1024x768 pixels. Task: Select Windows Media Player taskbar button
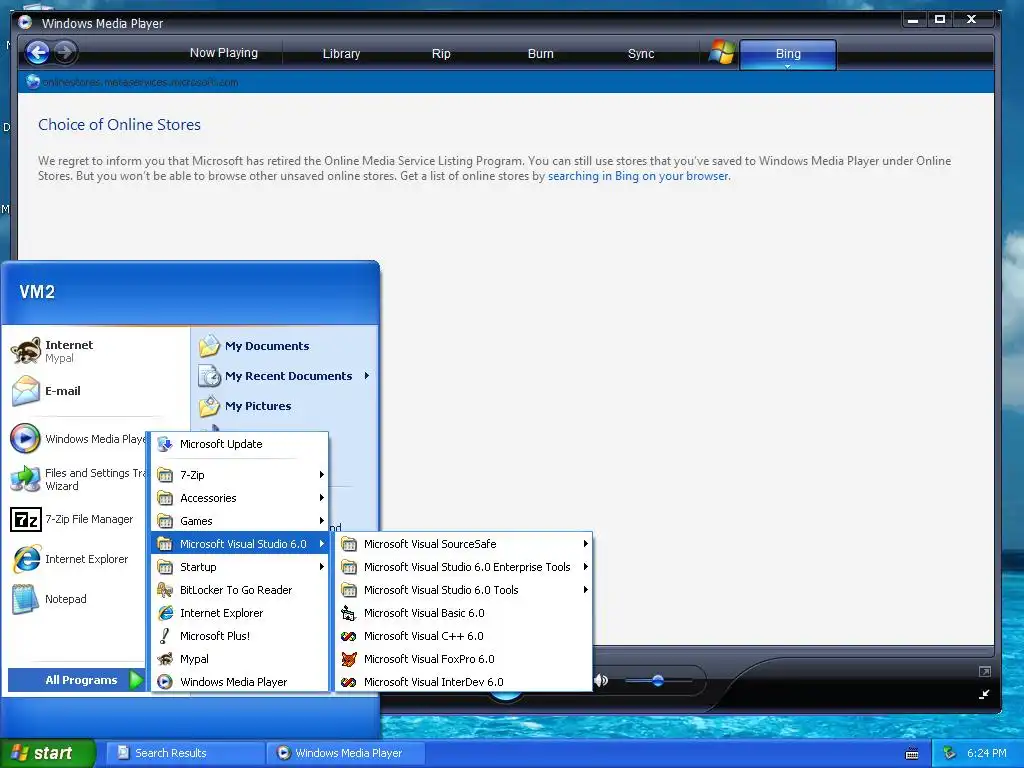pos(346,753)
